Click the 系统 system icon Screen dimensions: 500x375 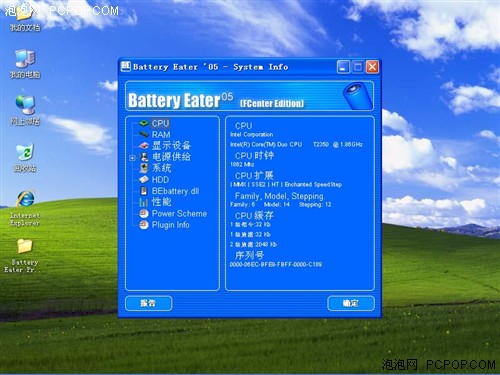(x=144, y=168)
